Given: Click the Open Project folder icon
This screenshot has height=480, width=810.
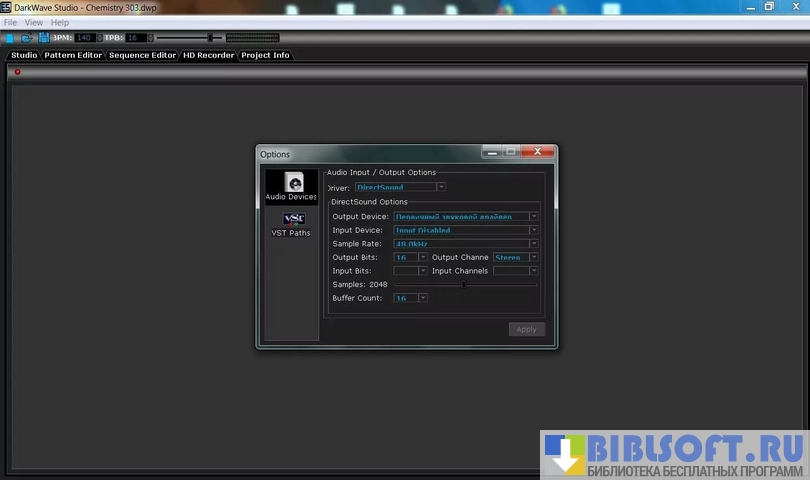Looking at the screenshot, I should coord(27,38).
